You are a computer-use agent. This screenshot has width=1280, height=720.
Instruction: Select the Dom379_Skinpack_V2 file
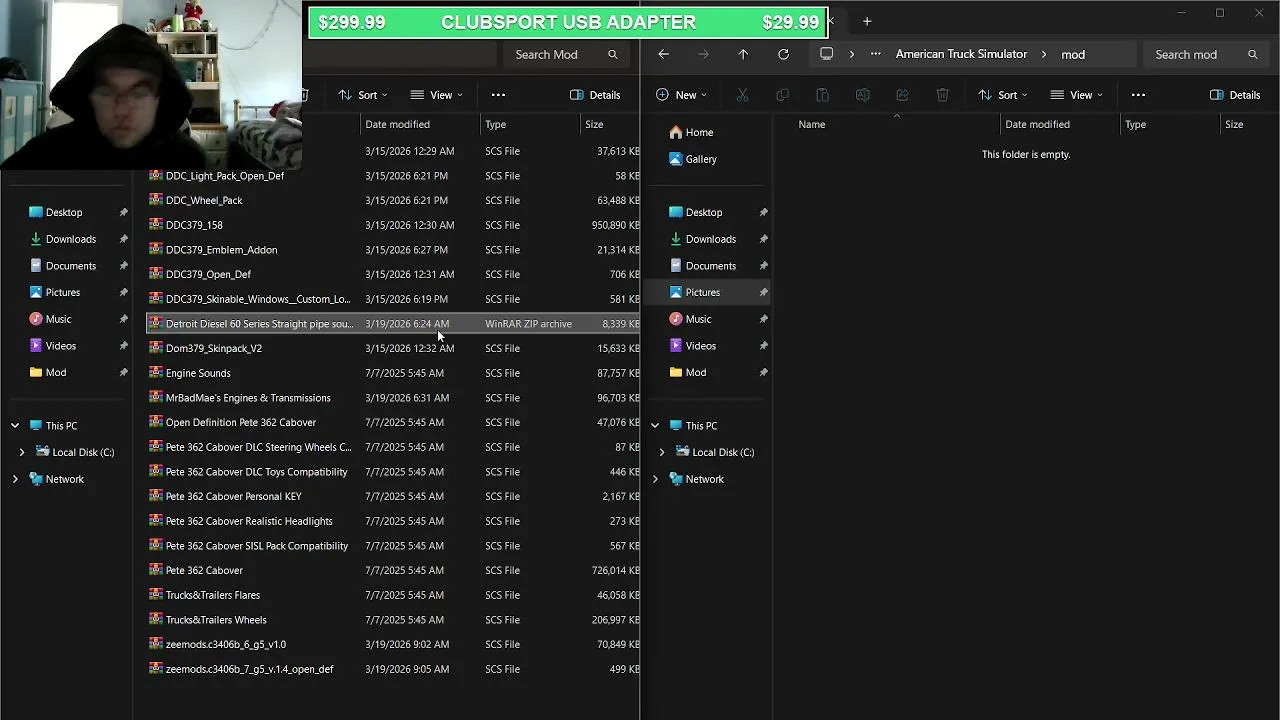[x=393, y=348]
